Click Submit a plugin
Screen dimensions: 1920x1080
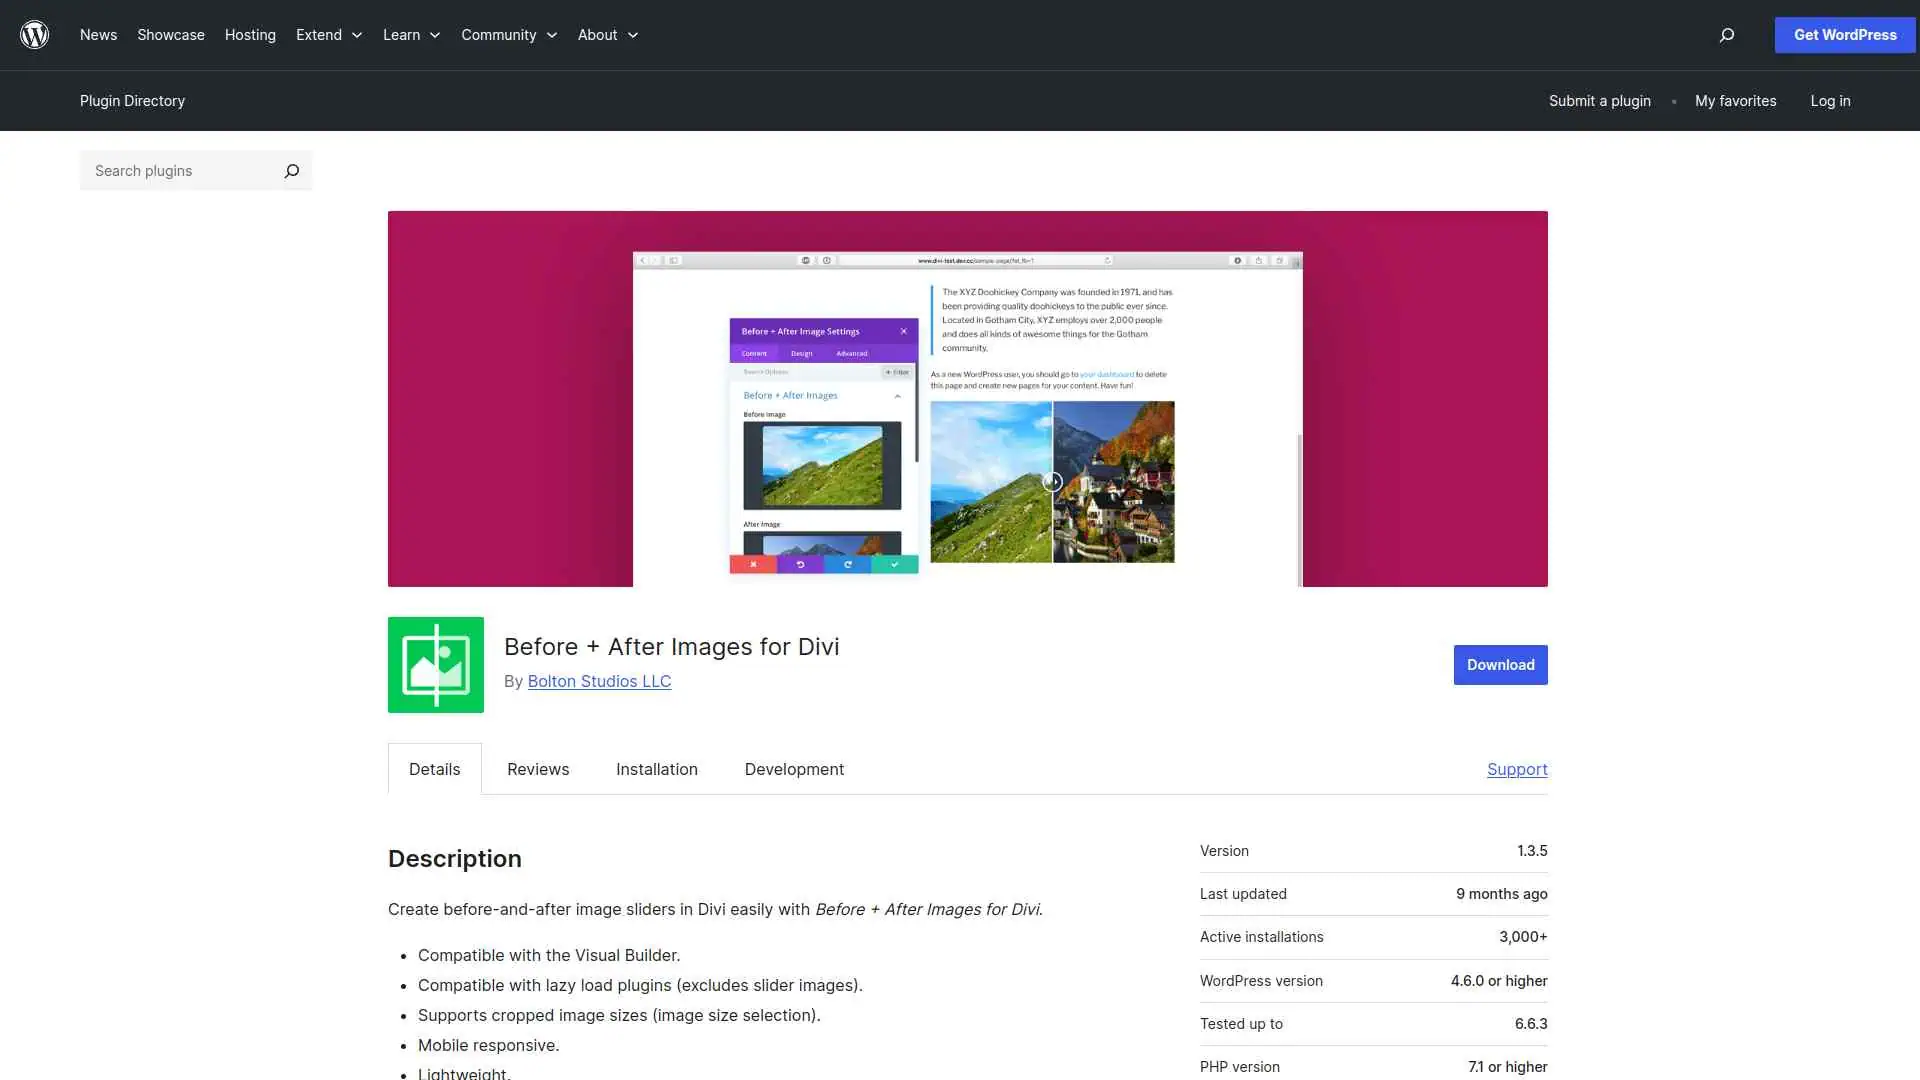(1599, 100)
